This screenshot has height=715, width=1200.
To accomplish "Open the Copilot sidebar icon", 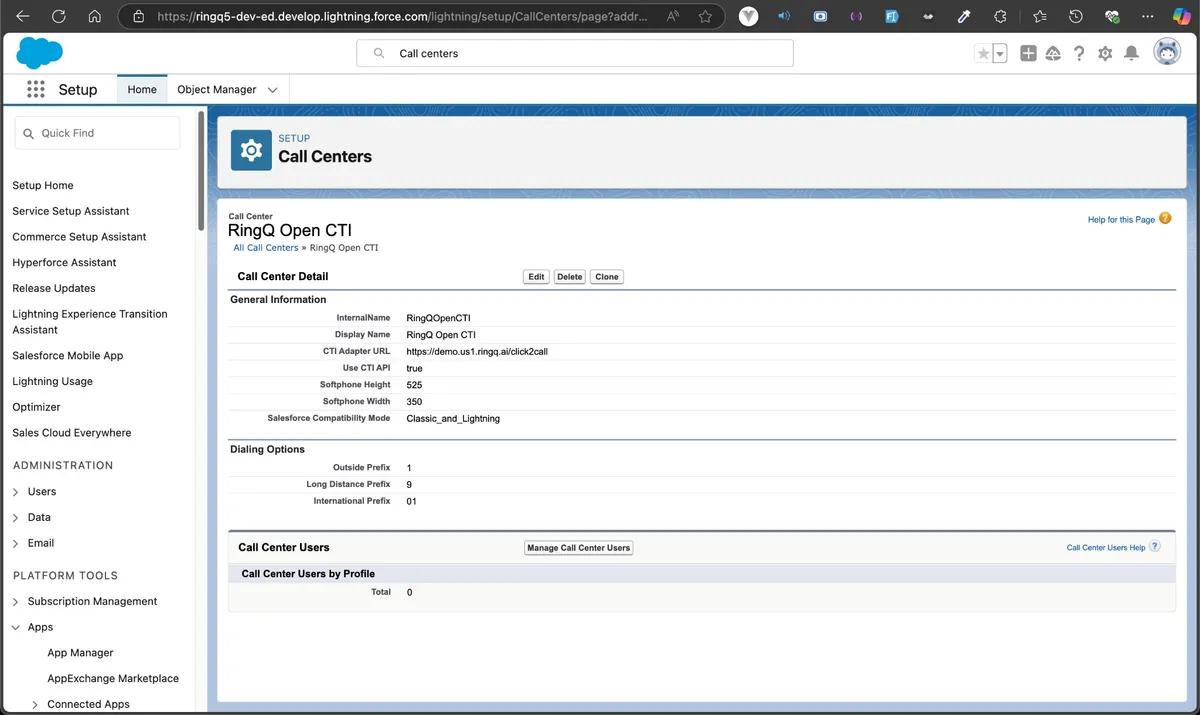I will tap(1181, 16).
